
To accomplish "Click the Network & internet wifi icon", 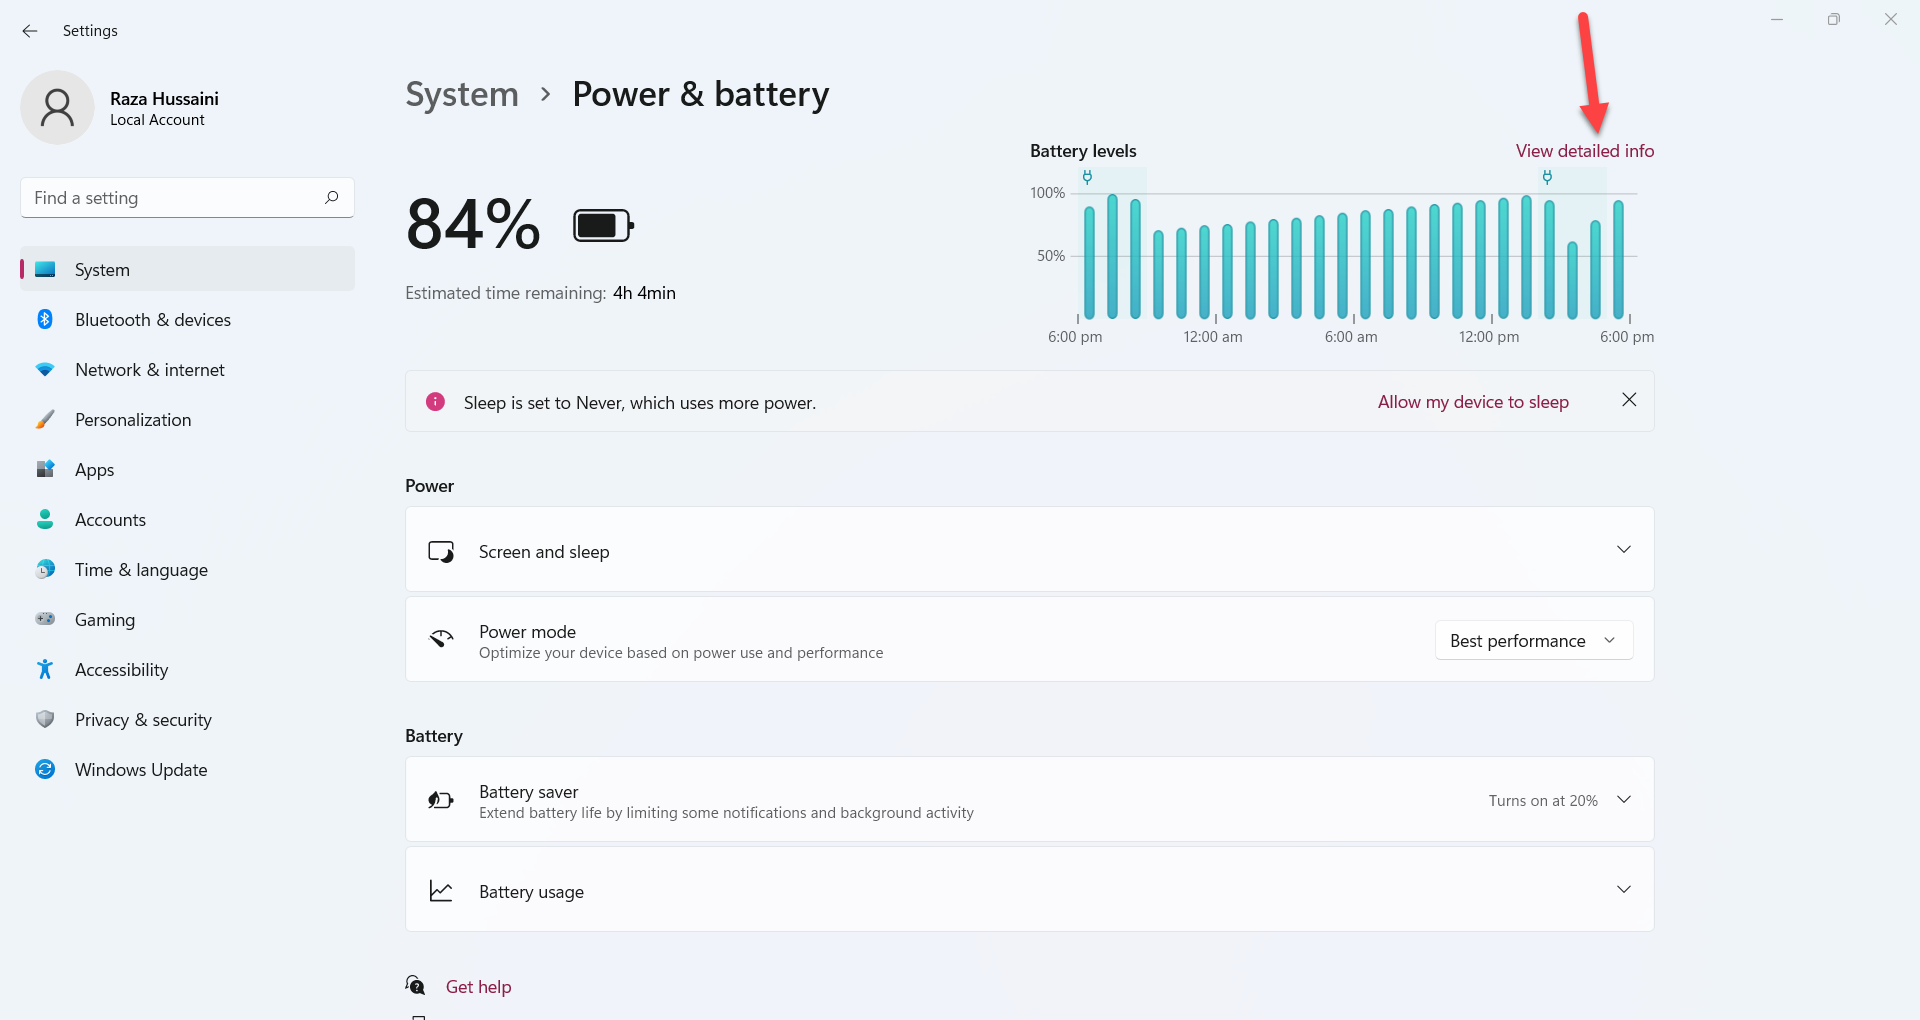I will click(45, 370).
